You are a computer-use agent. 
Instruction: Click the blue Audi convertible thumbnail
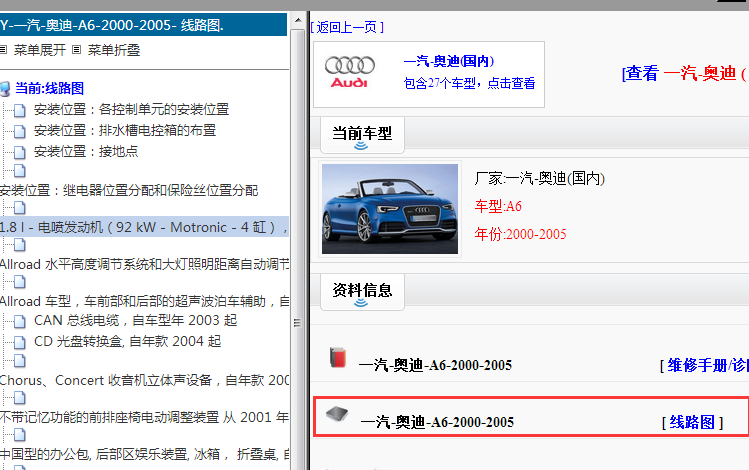pyautogui.click(x=390, y=209)
